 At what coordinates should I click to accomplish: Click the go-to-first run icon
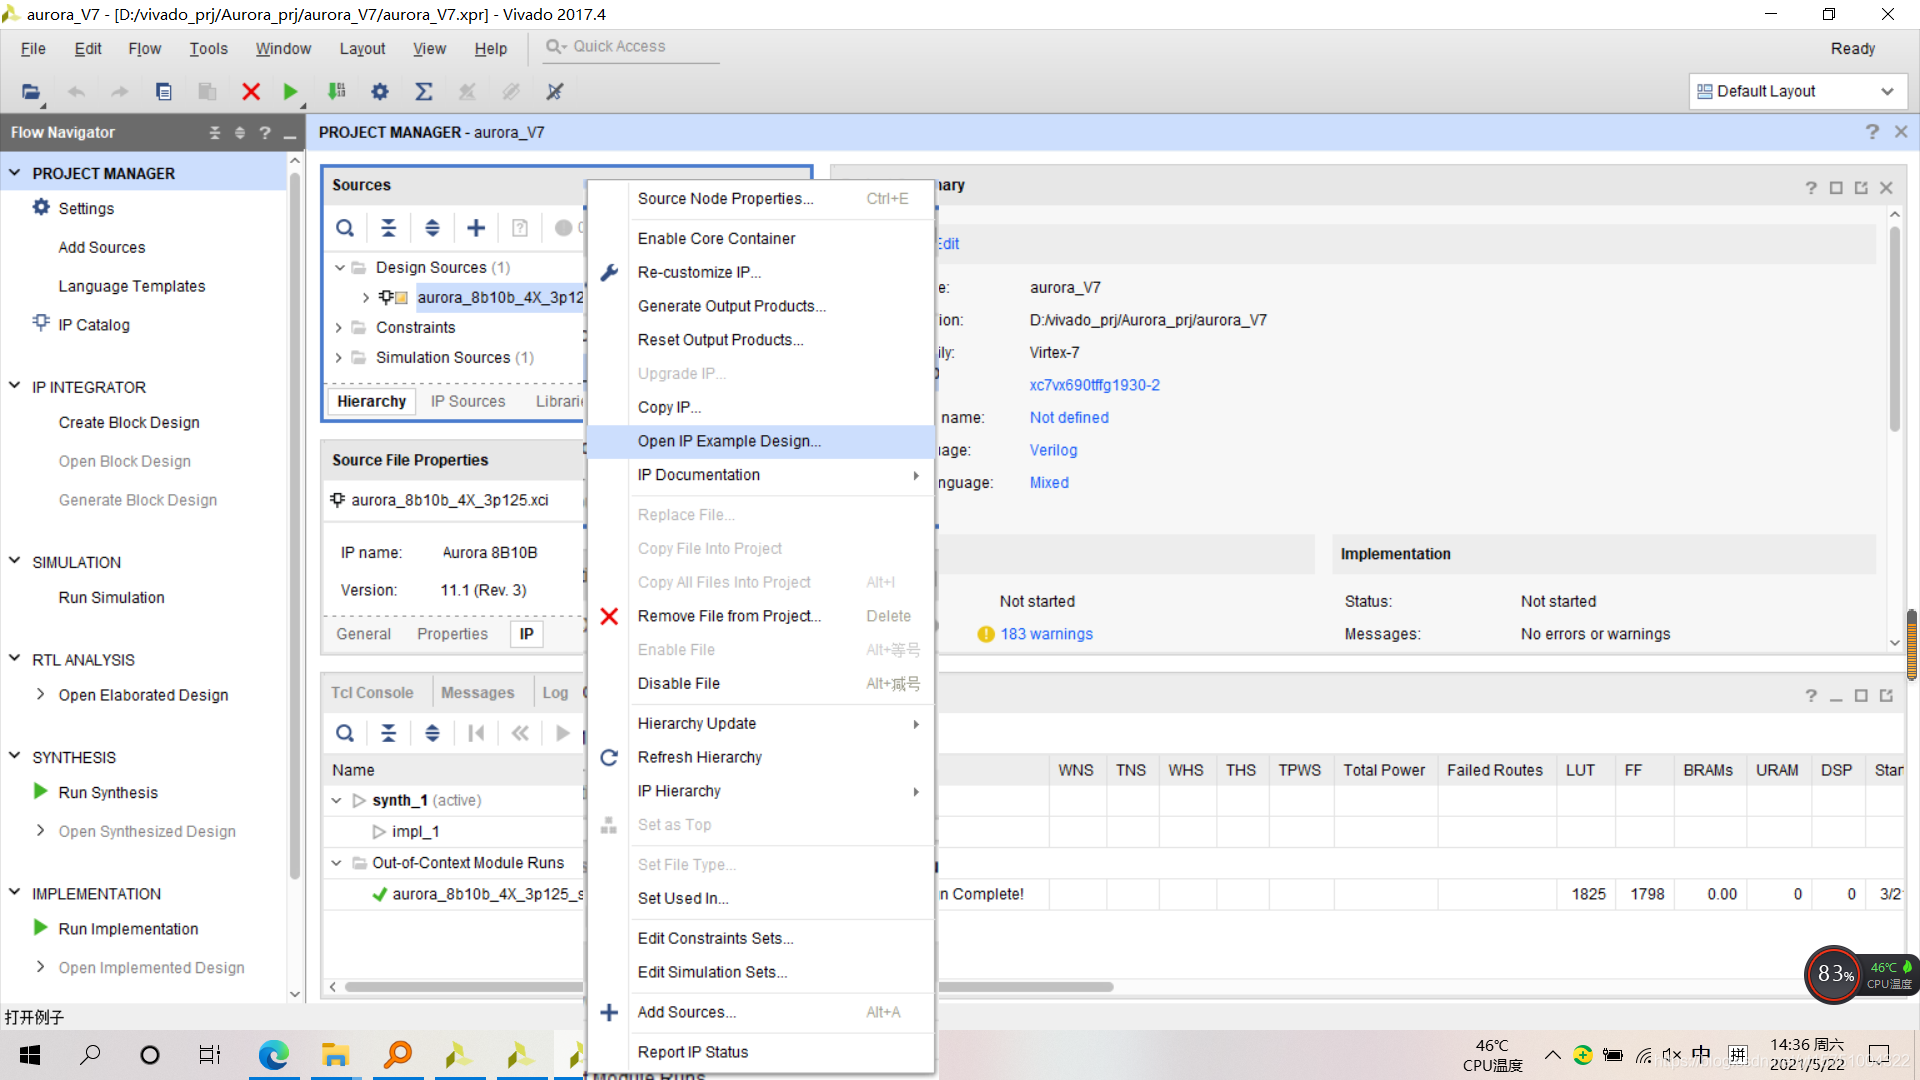pyautogui.click(x=476, y=733)
